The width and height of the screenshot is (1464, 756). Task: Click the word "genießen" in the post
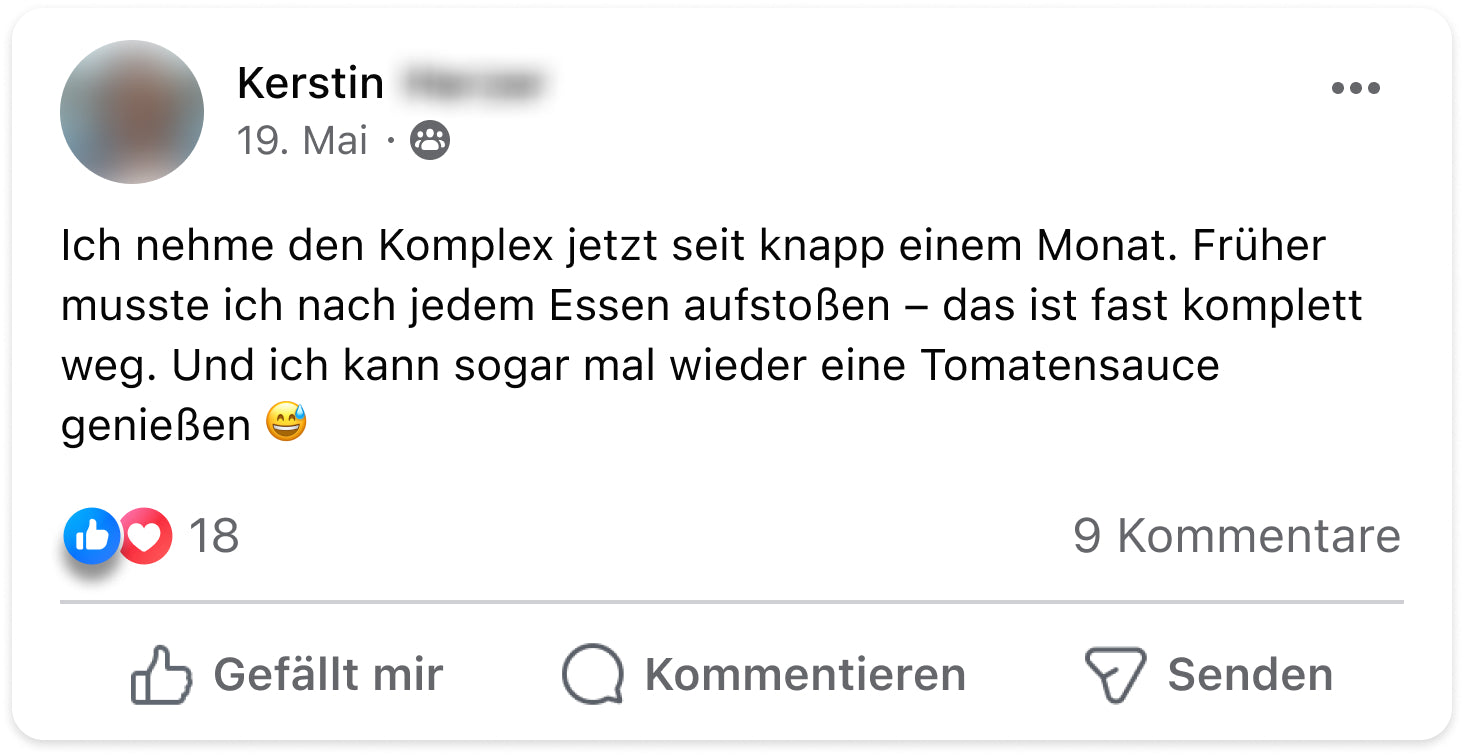point(156,426)
